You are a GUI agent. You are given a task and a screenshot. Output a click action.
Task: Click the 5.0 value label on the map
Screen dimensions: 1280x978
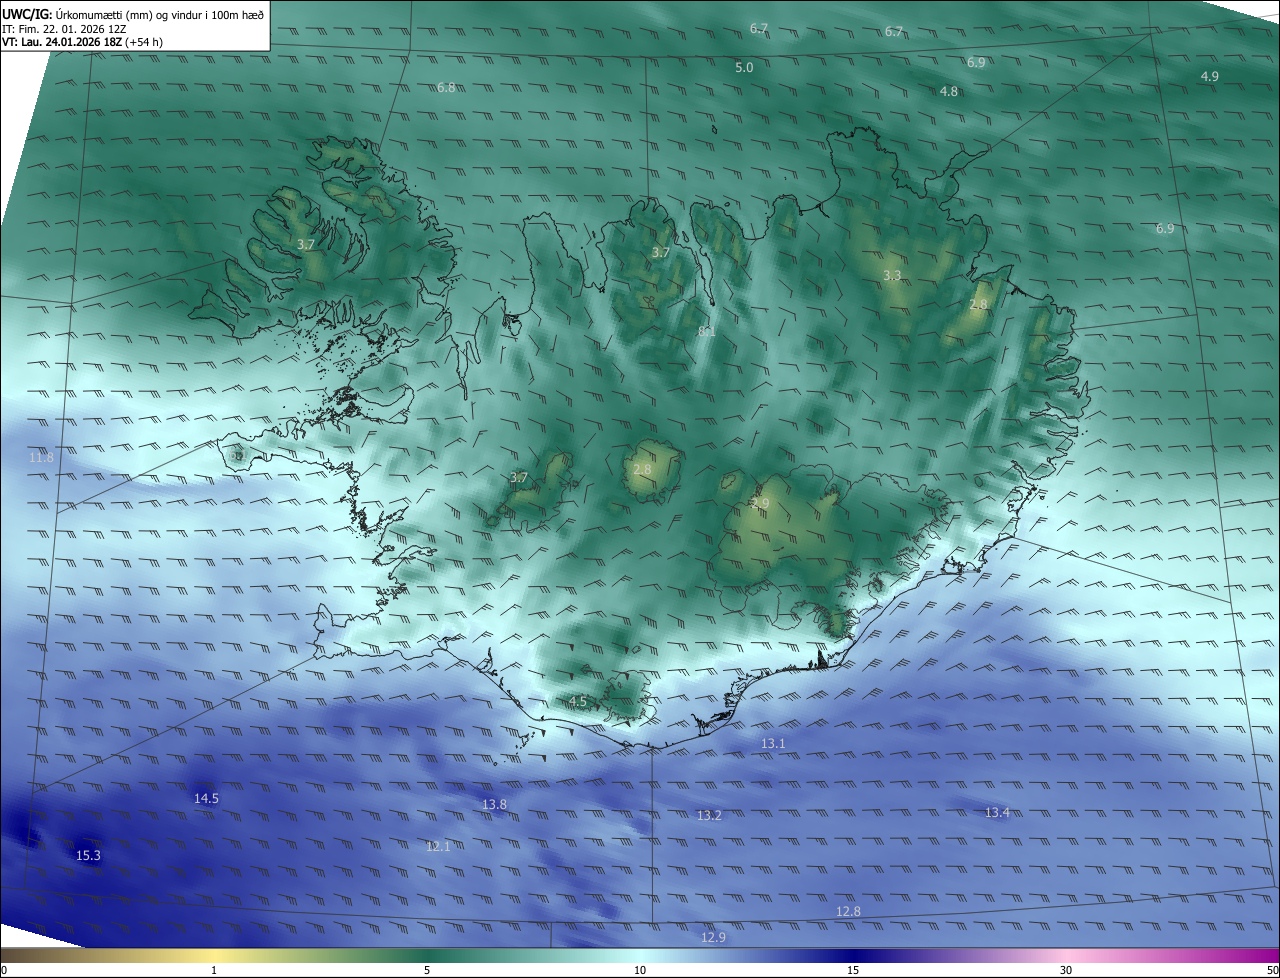pos(744,68)
